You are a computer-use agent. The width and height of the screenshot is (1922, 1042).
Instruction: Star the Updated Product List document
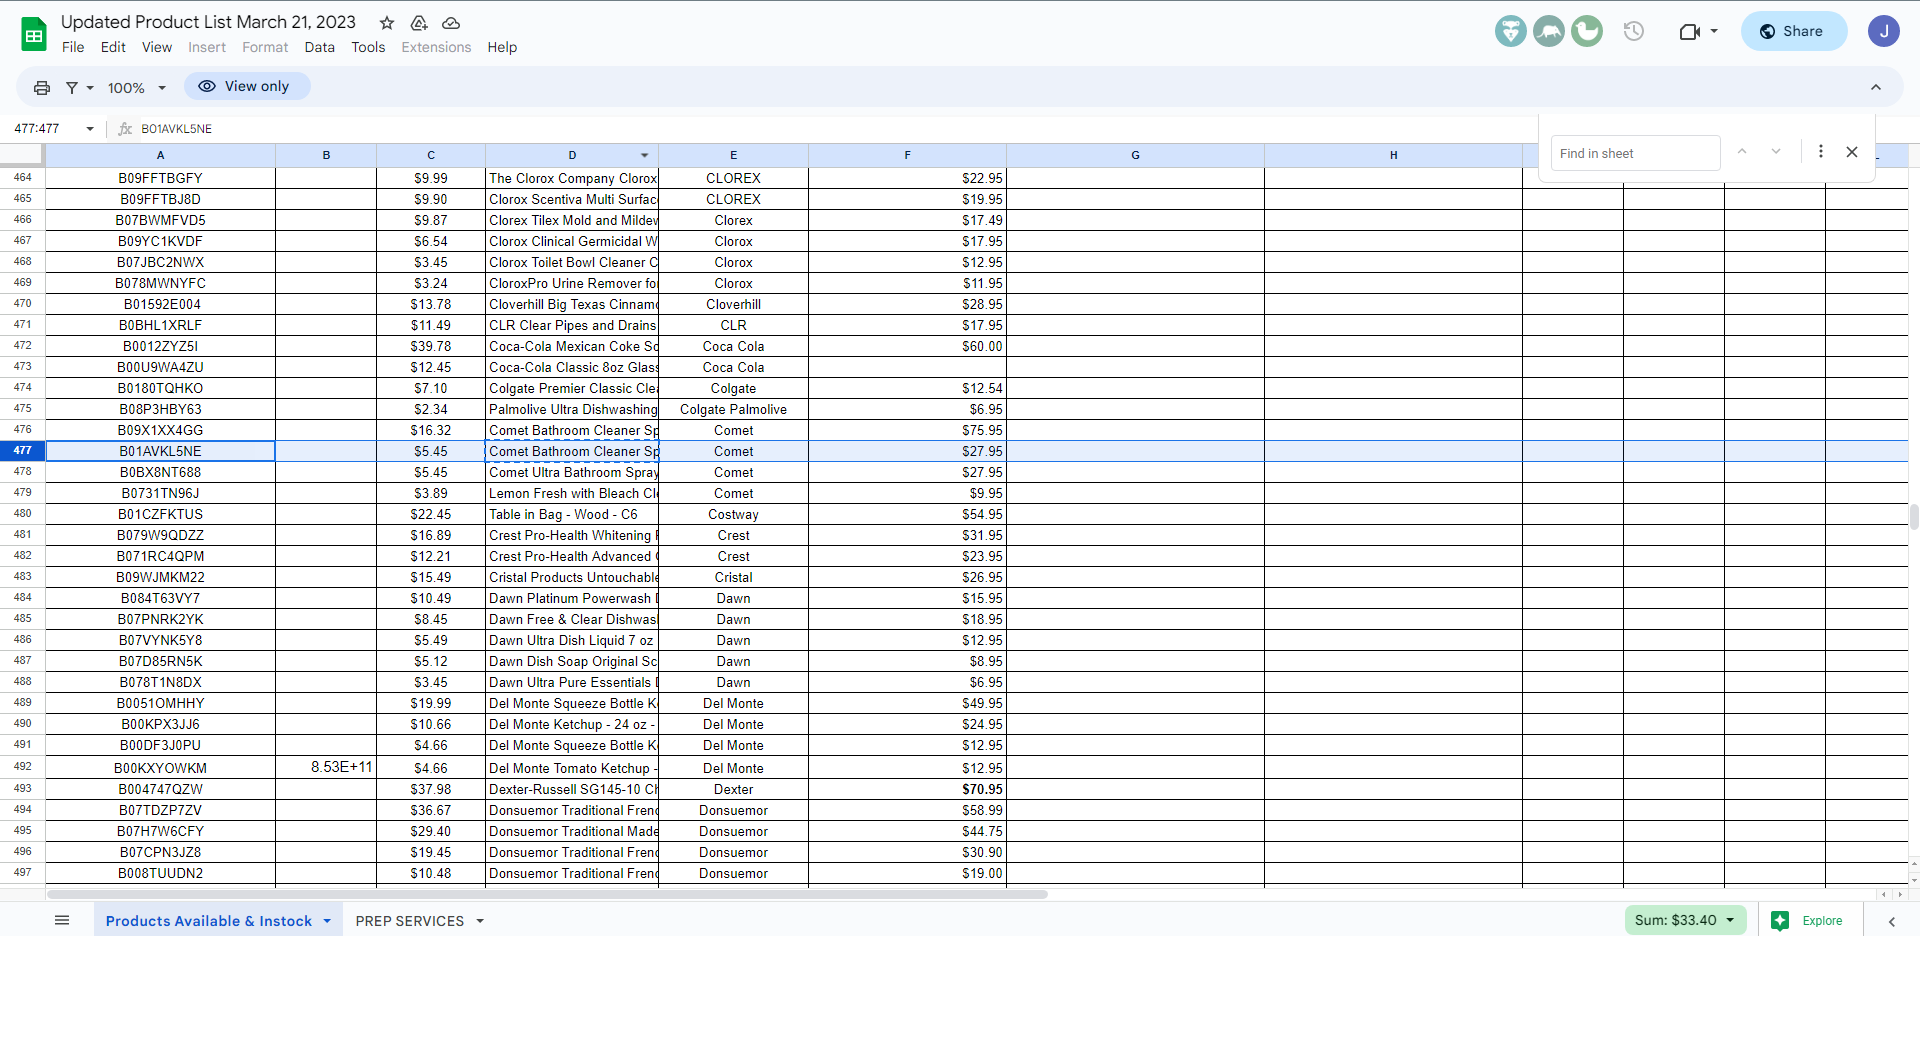[387, 23]
